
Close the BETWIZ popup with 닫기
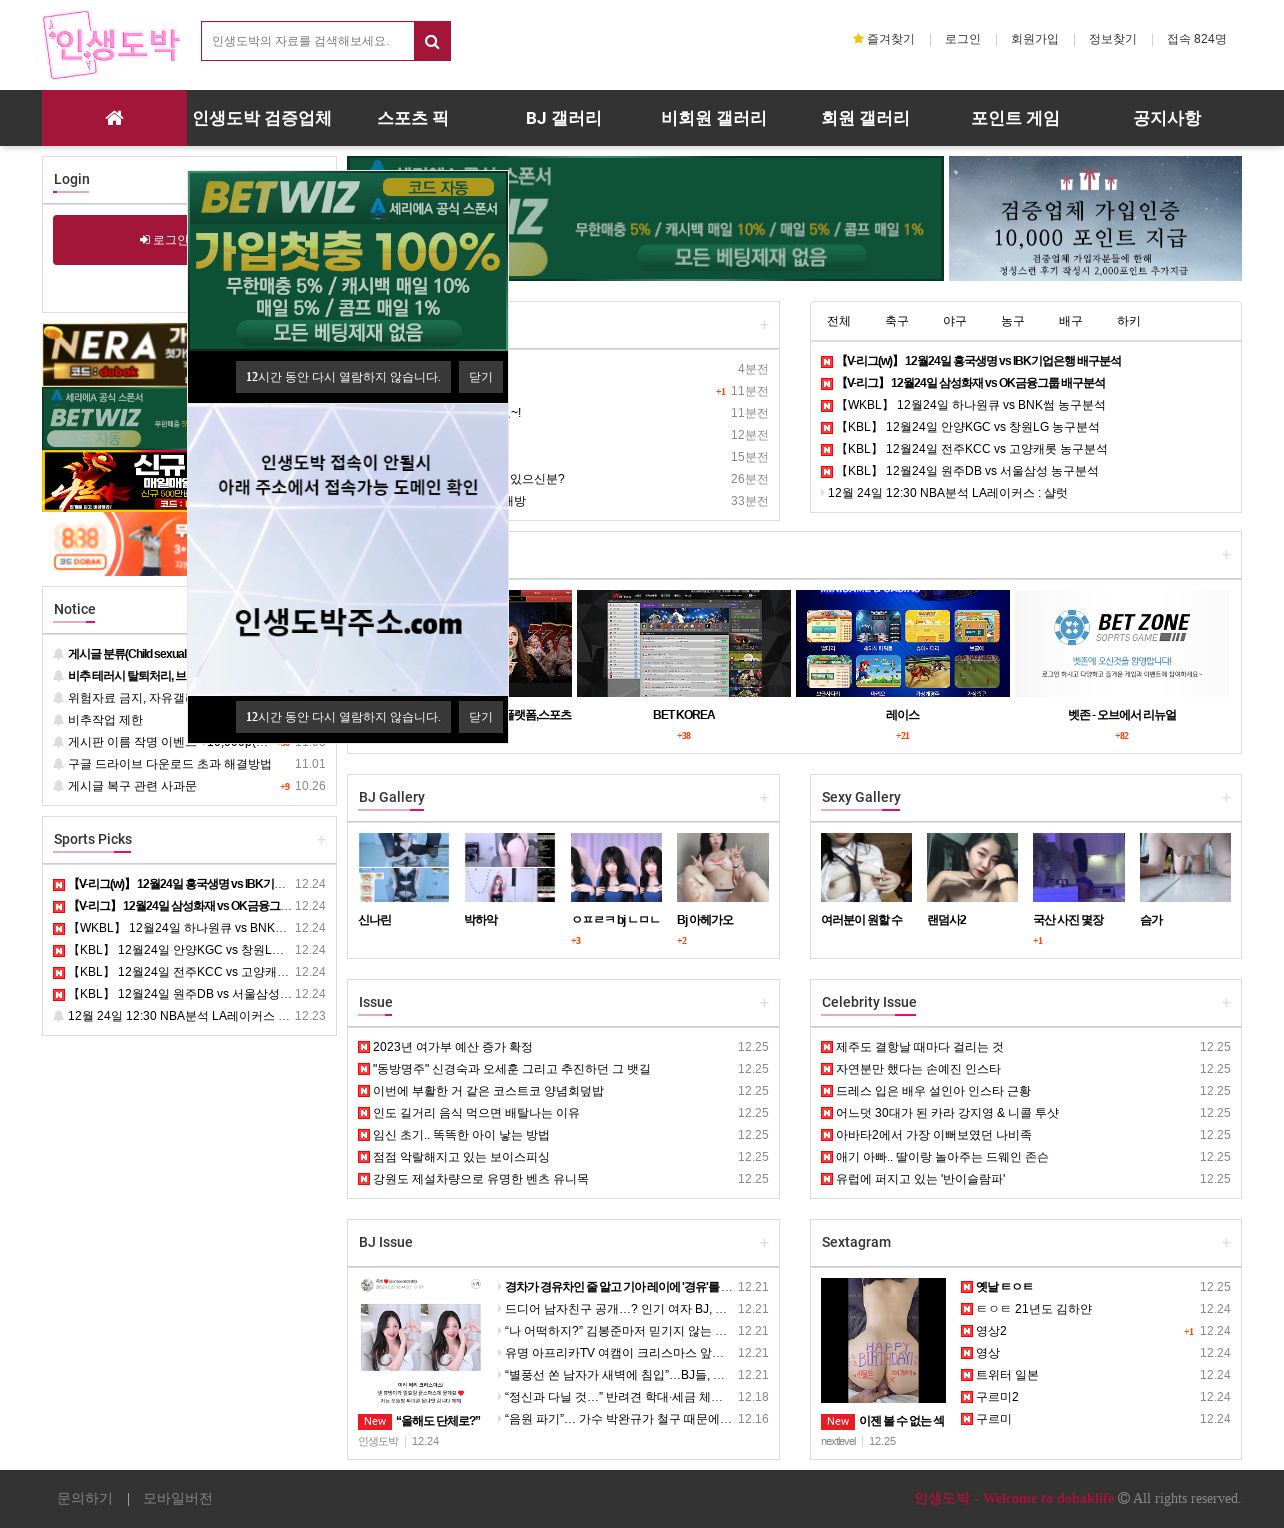pyautogui.click(x=481, y=377)
